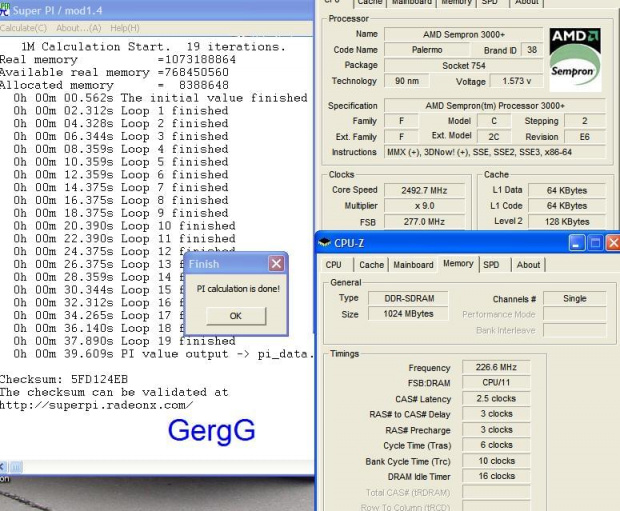The image size is (620, 511).
Task: Click the Voltage value 1.573 v
Action: 517,81
